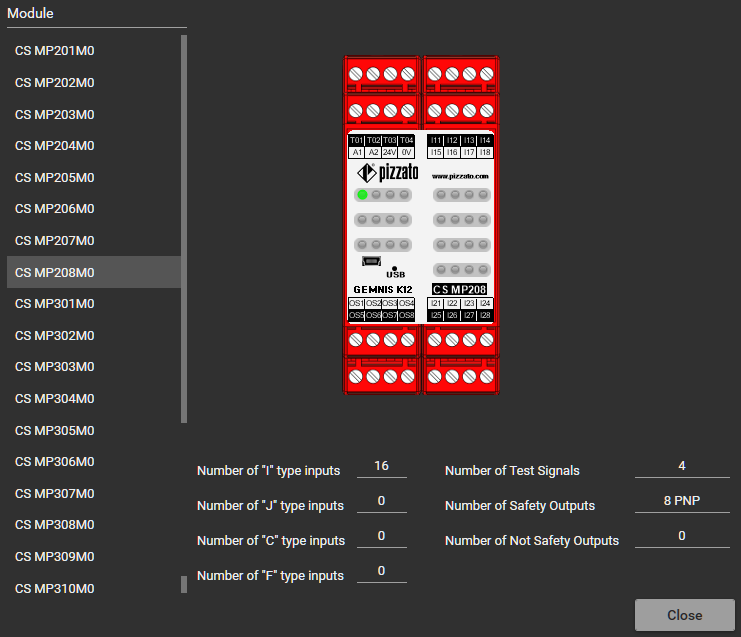
Task: Click the green power LED on the module
Action: 363,194
